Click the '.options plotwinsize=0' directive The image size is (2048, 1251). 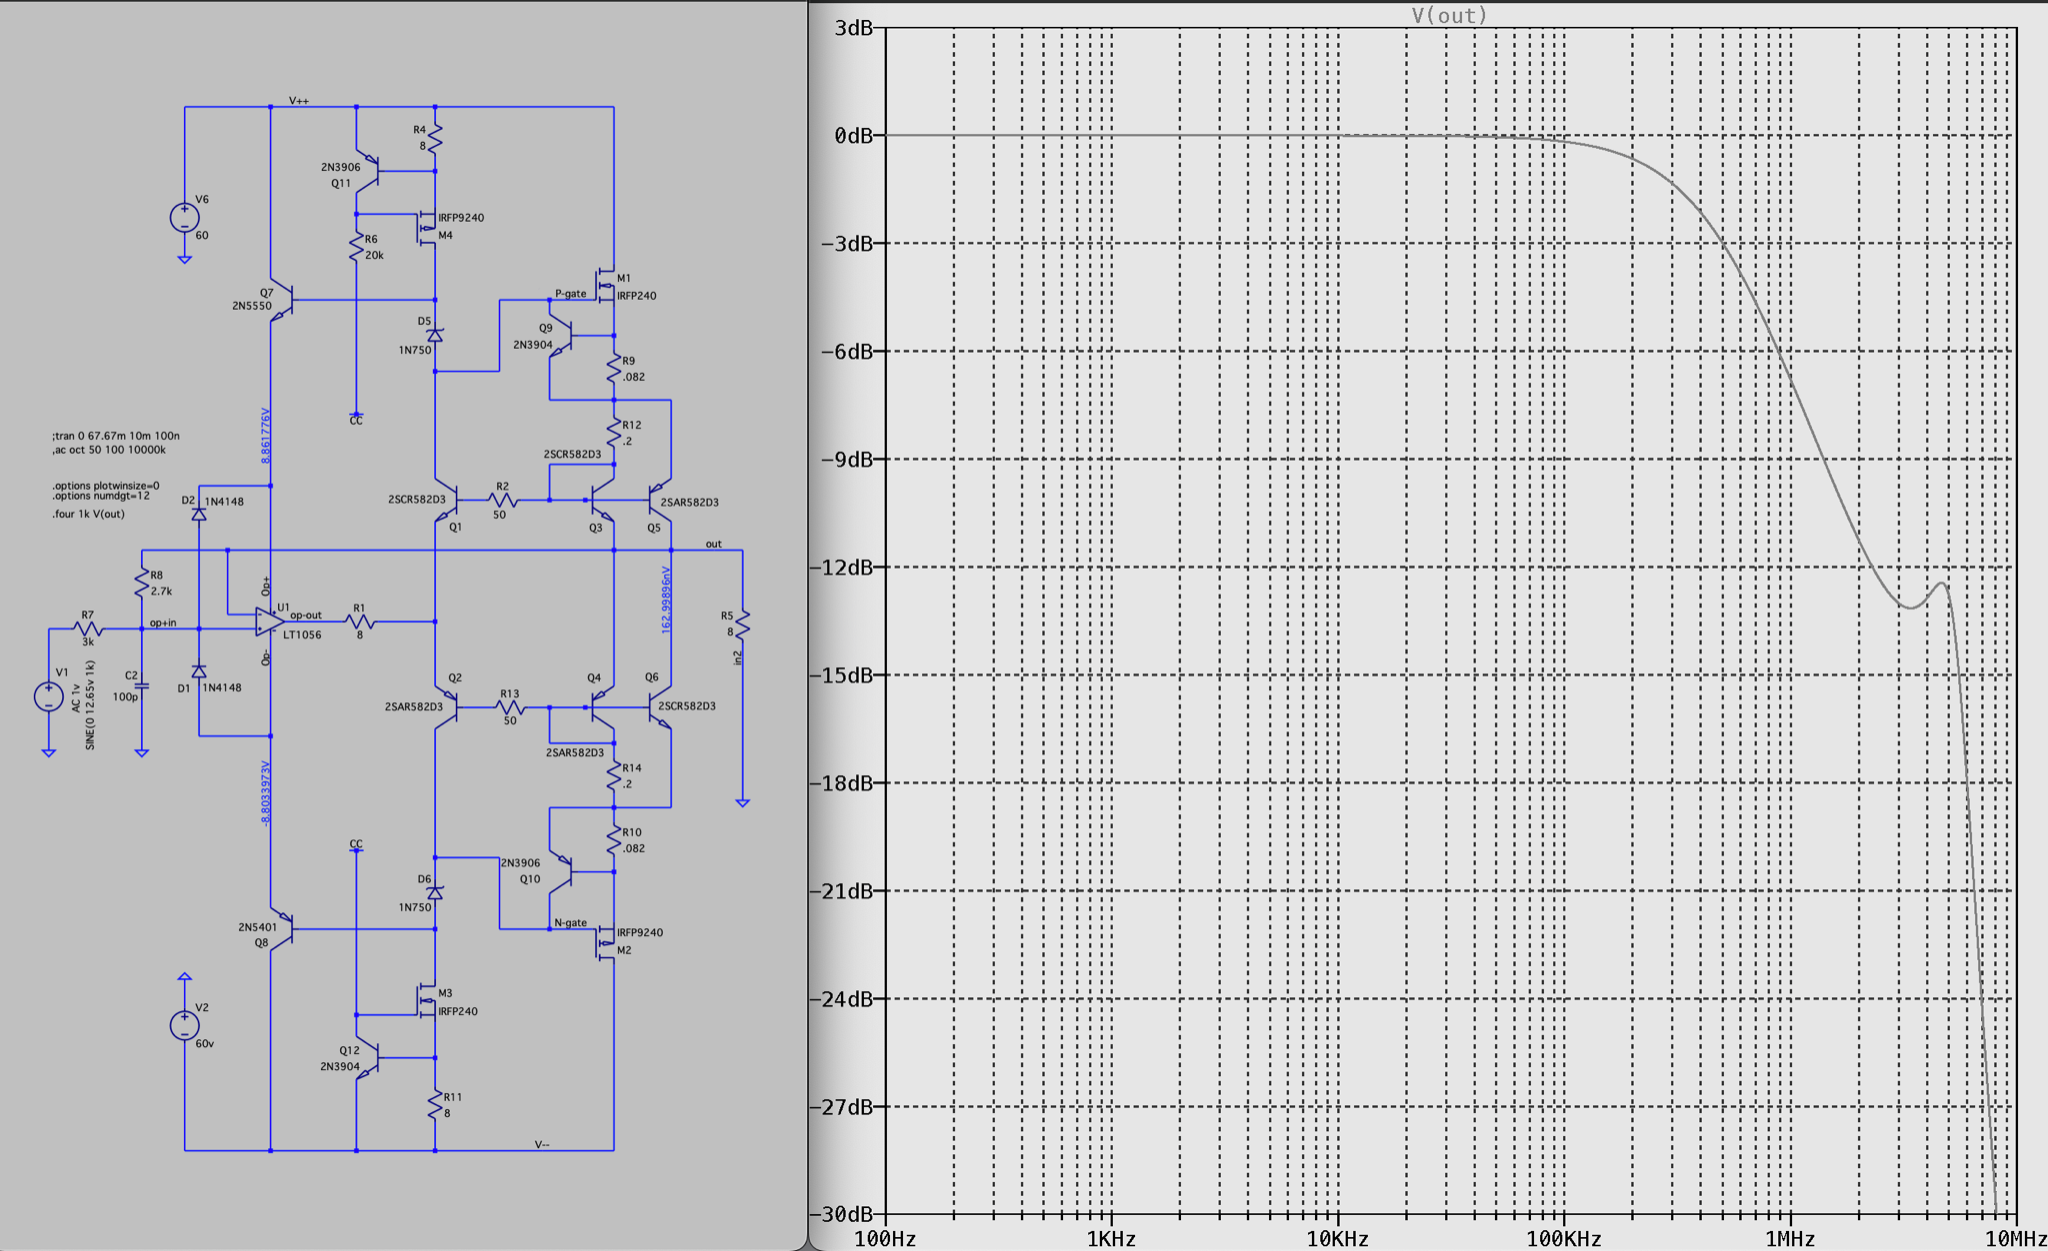click(x=106, y=486)
